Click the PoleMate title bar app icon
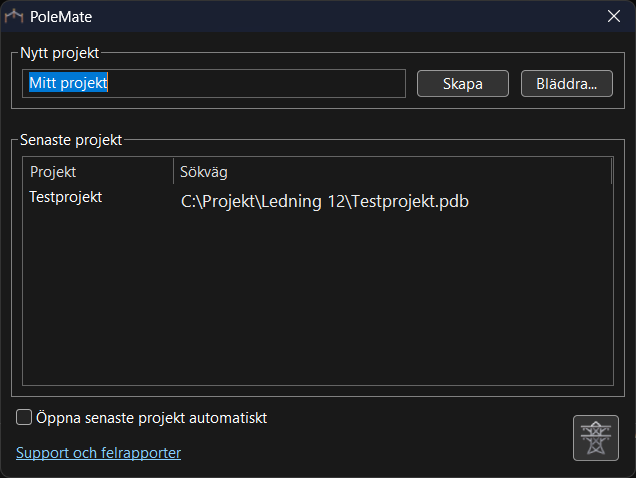 coord(14,17)
